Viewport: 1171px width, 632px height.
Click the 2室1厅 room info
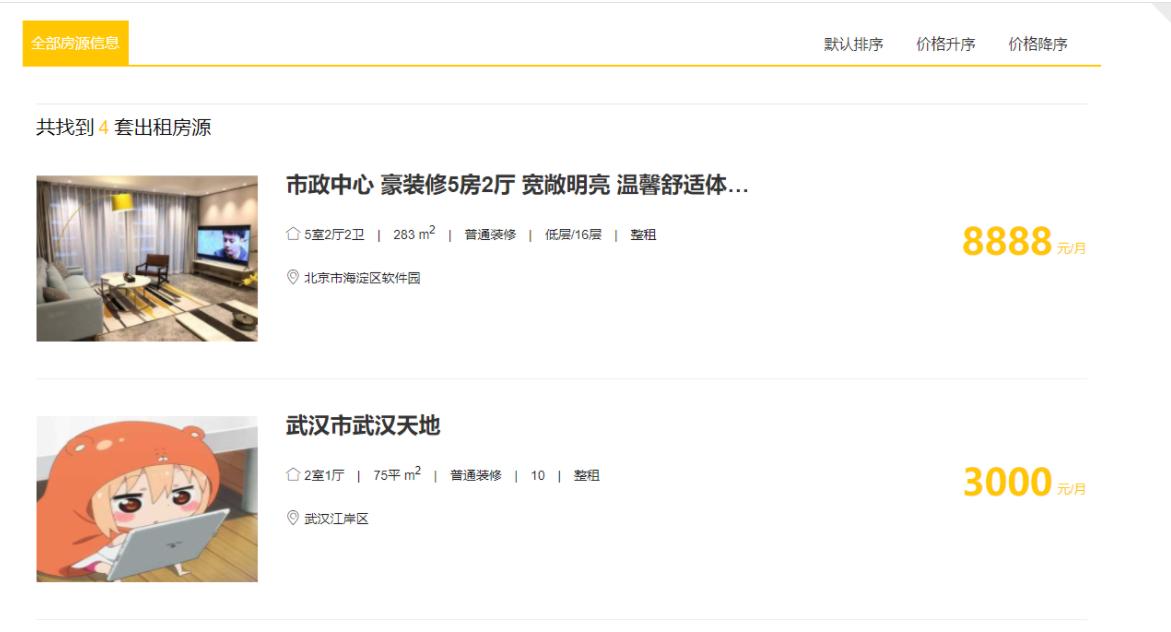coord(324,476)
